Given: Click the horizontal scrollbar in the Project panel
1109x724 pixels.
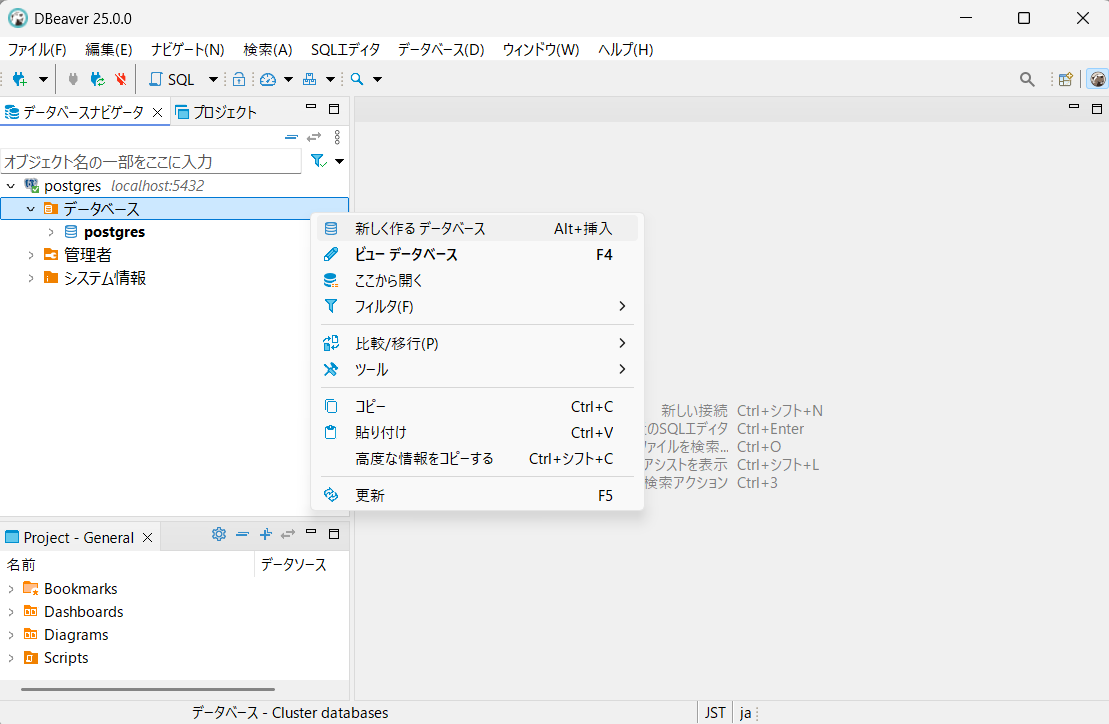Looking at the screenshot, I should pos(147,689).
